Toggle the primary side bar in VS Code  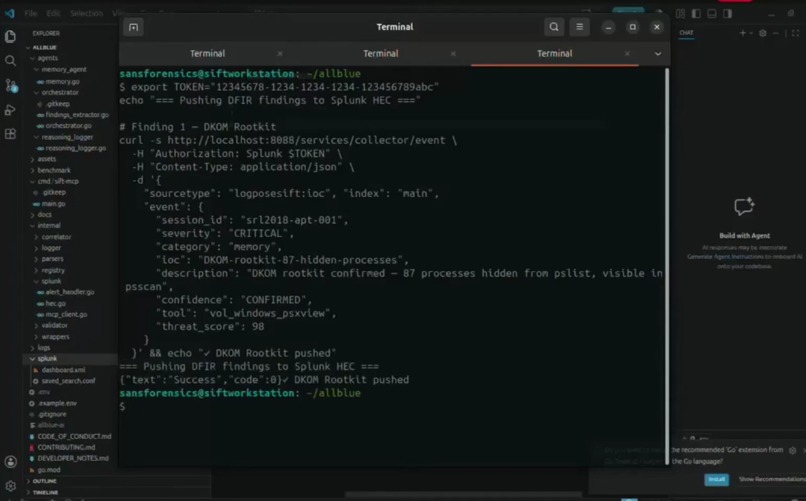tap(696, 14)
